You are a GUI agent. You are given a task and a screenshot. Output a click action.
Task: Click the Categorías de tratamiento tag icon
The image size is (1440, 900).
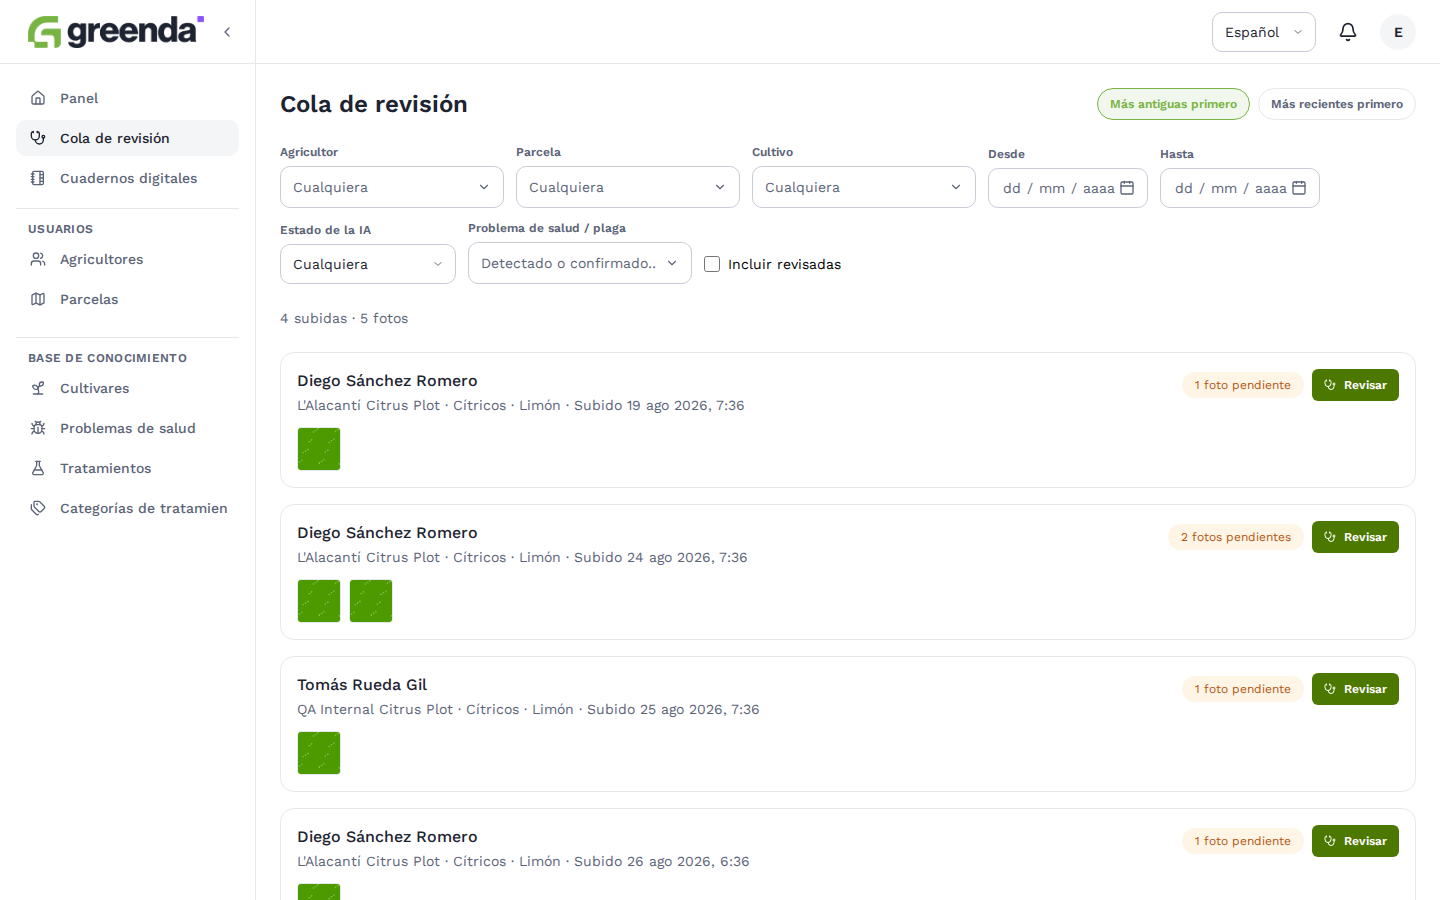pyautogui.click(x=38, y=508)
